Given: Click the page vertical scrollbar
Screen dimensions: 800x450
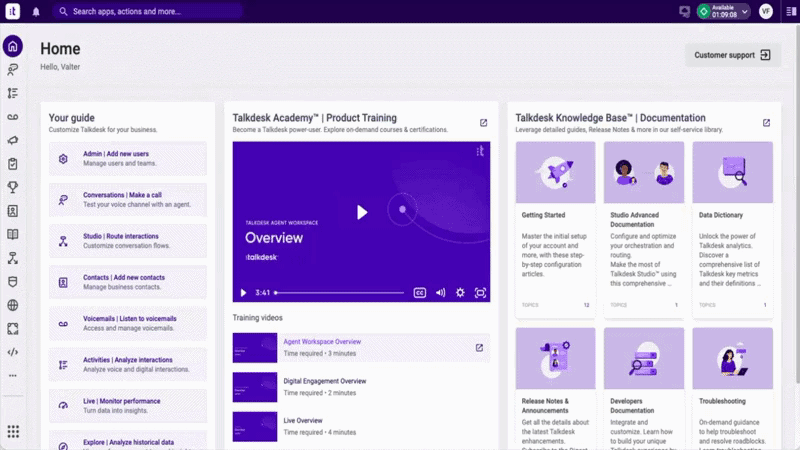Looking at the screenshot, I should click(x=797, y=204).
